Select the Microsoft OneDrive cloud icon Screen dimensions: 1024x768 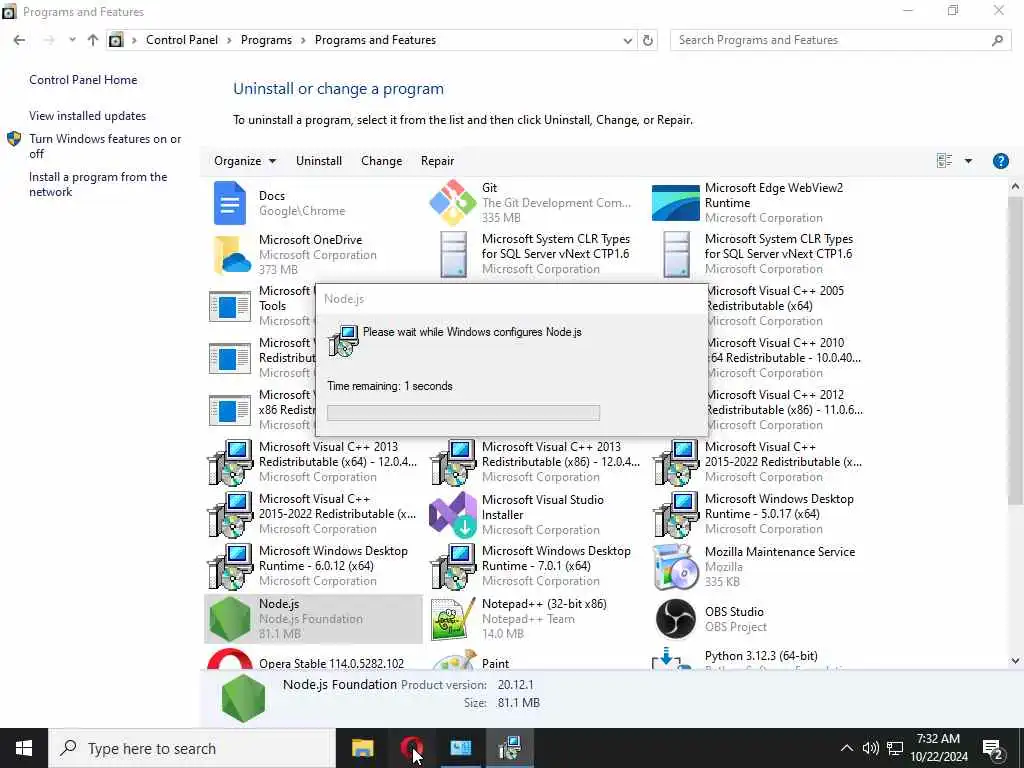click(232, 255)
